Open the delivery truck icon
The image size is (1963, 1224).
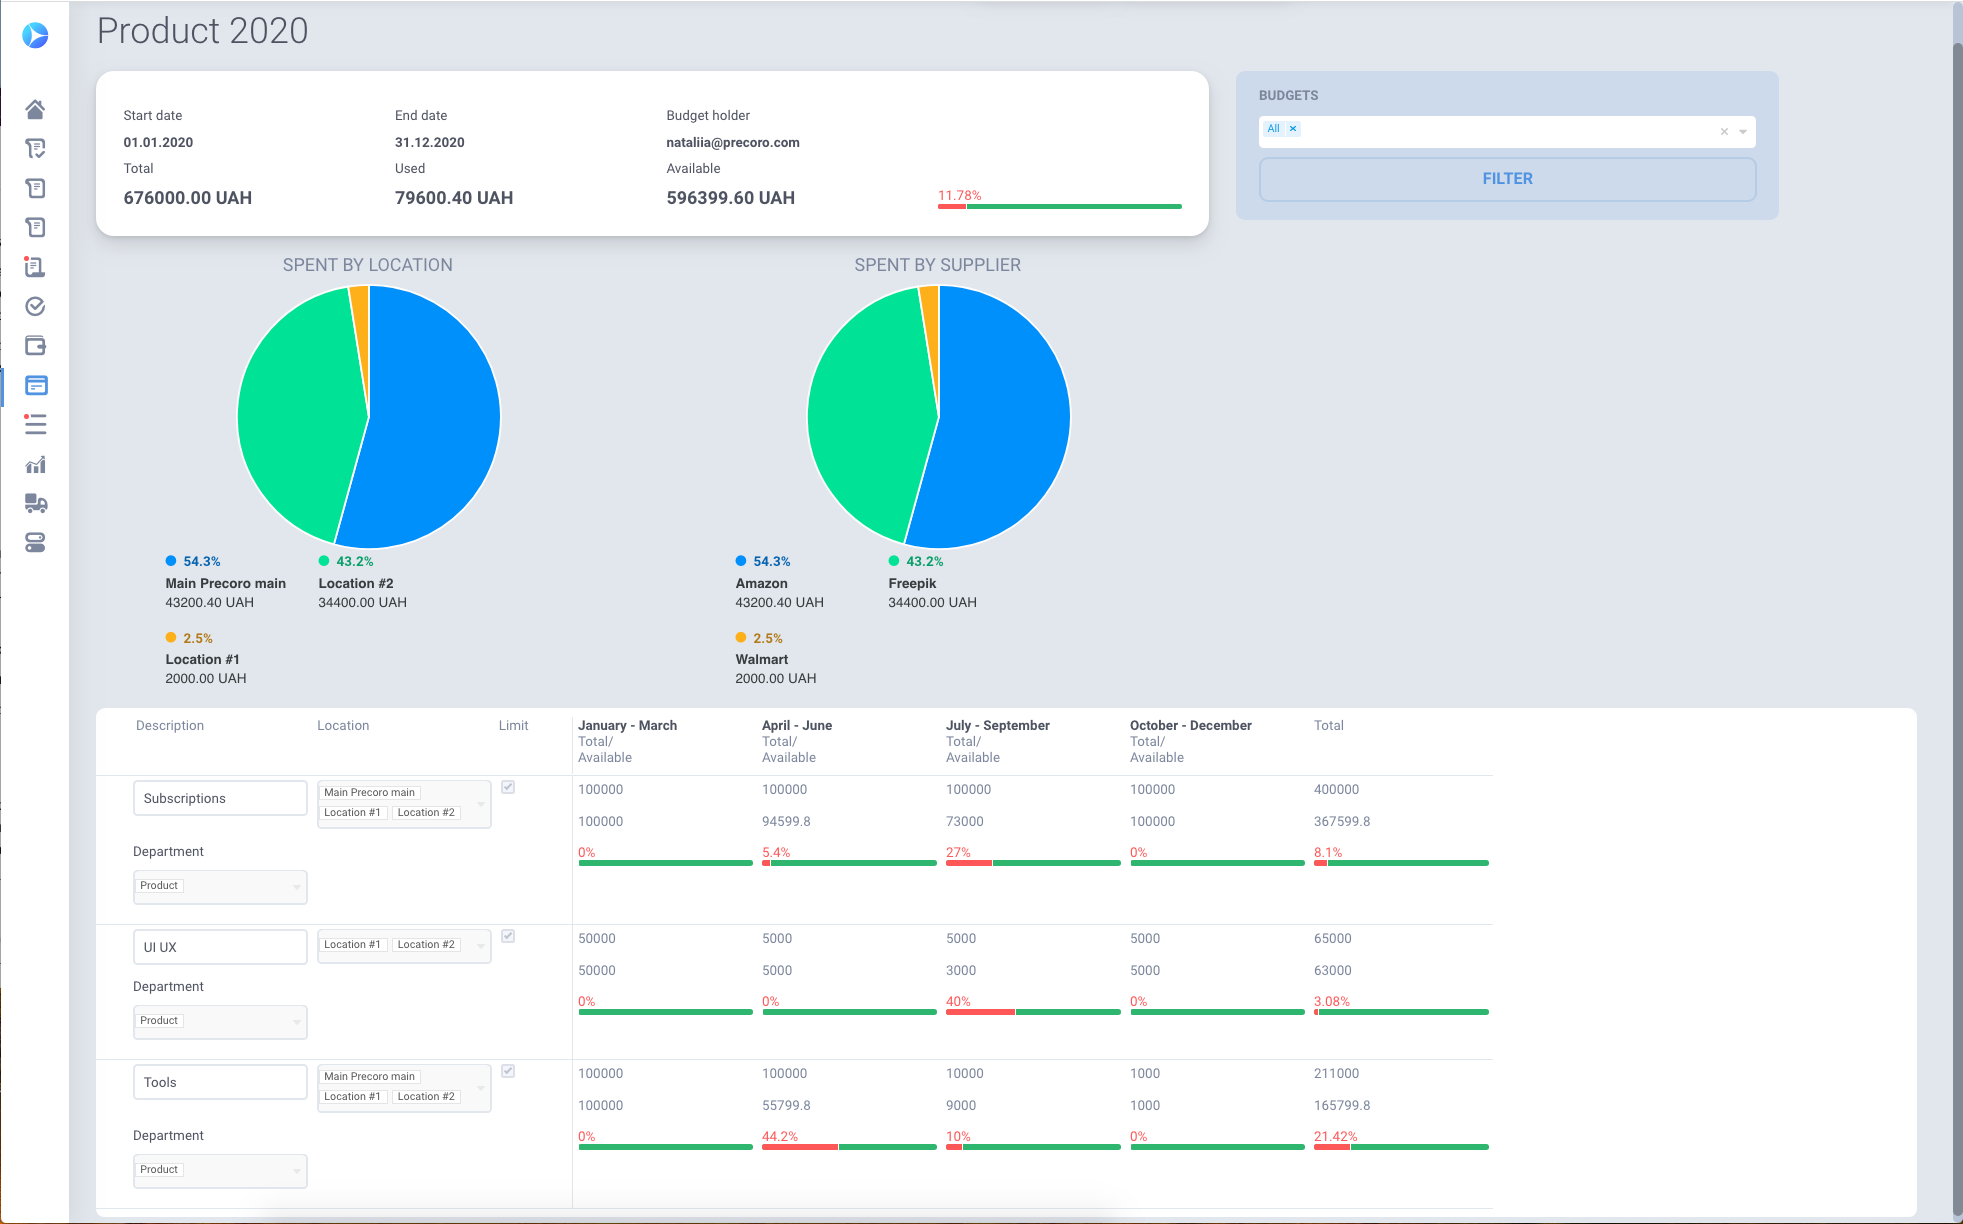pos(35,503)
